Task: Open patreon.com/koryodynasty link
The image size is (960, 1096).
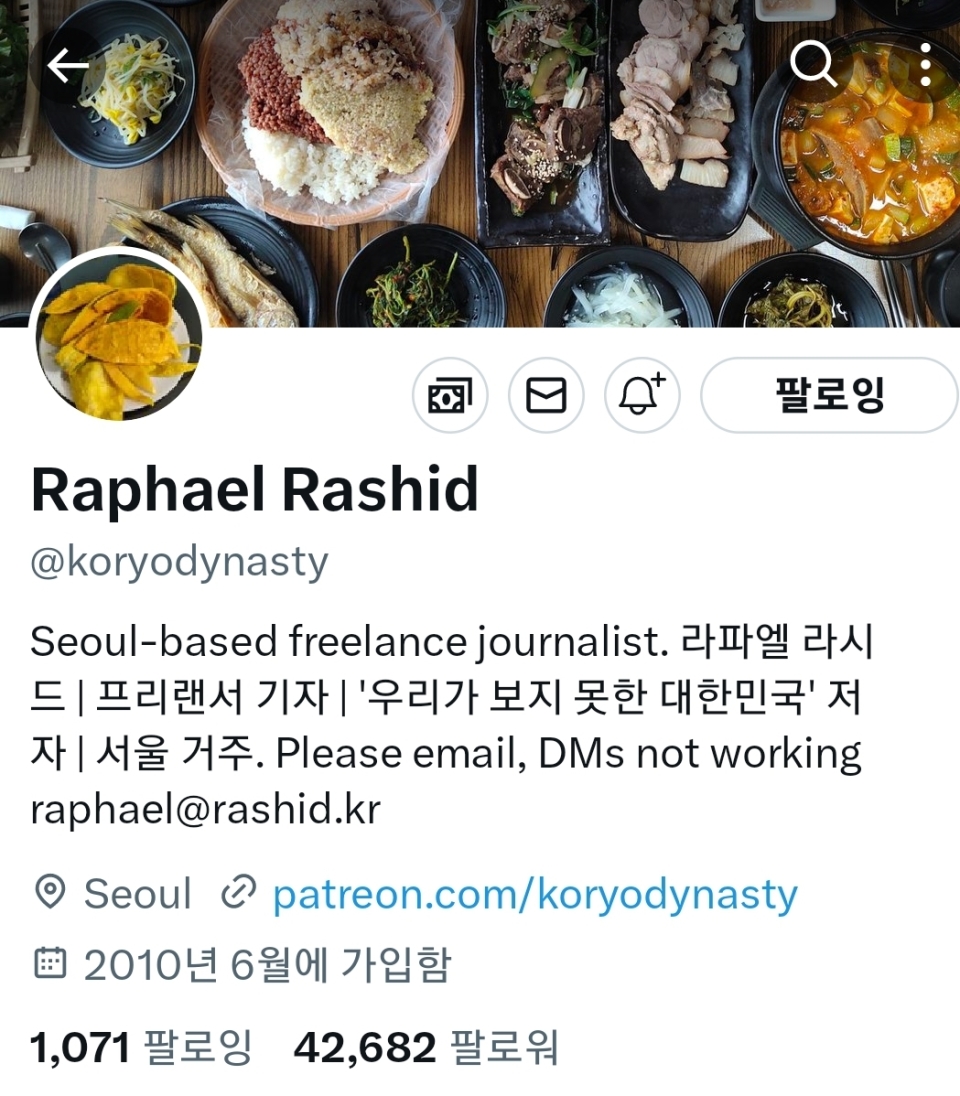Action: [535, 894]
